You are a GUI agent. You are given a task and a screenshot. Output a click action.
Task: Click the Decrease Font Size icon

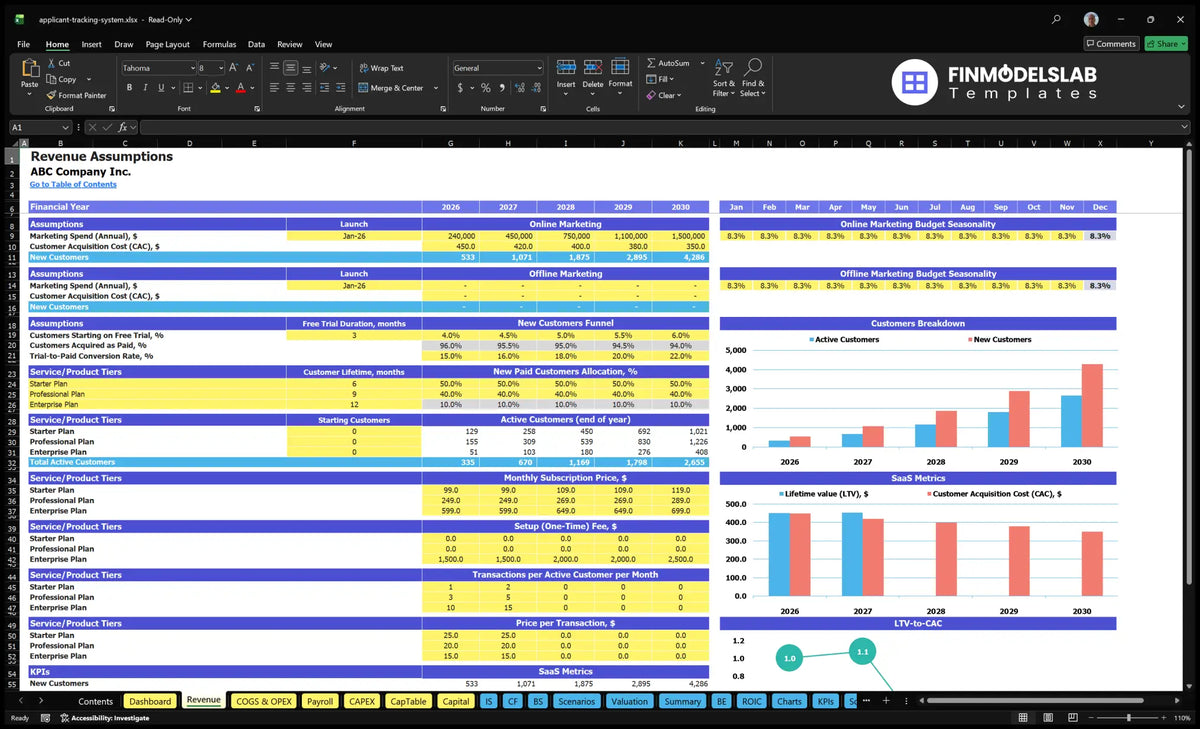[x=250, y=68]
